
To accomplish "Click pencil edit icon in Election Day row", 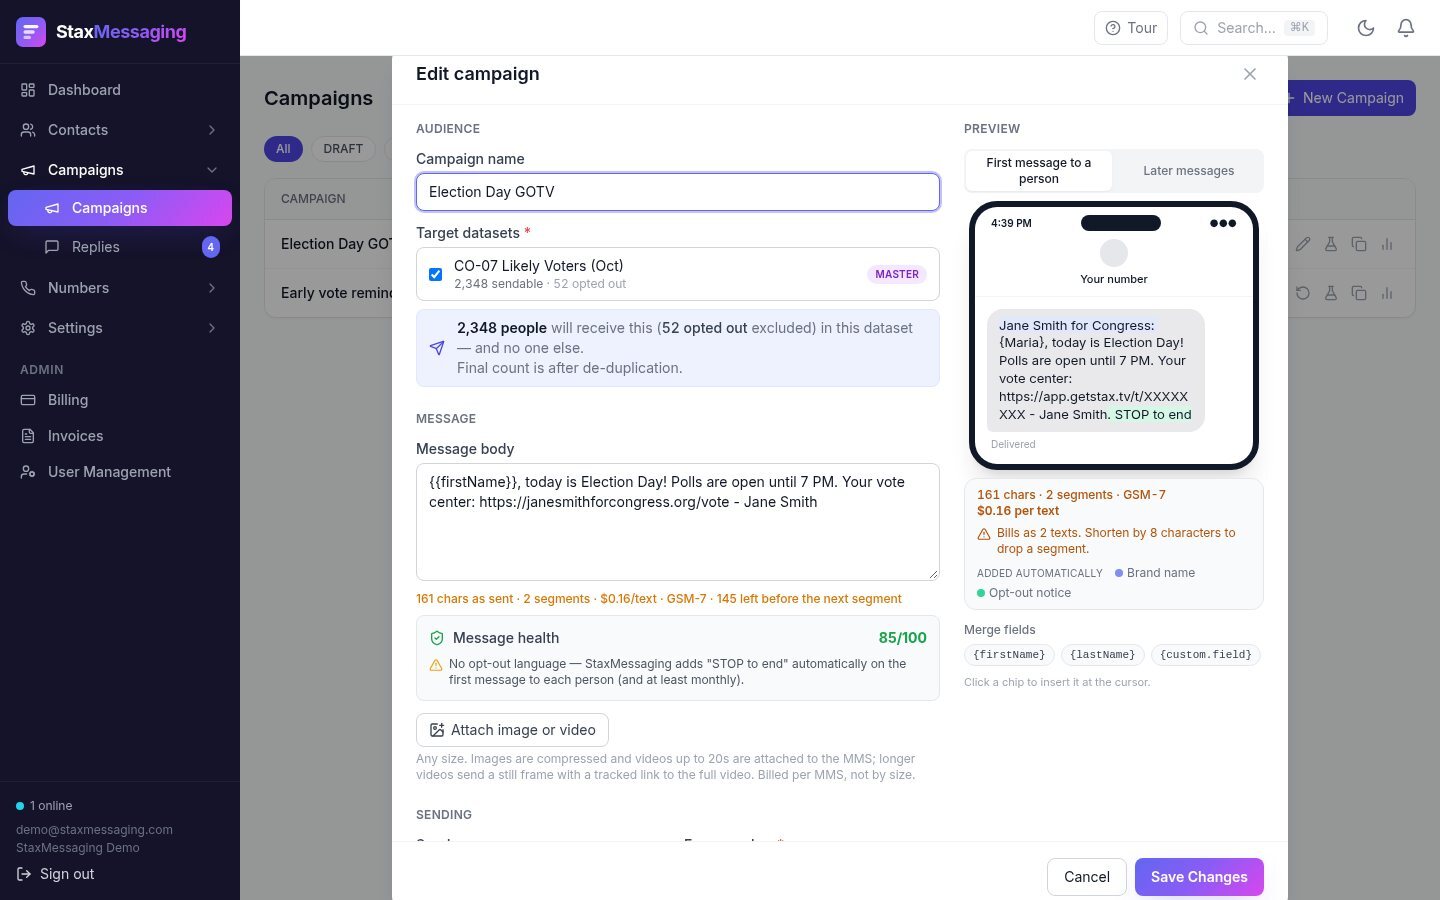I will pyautogui.click(x=1303, y=244).
